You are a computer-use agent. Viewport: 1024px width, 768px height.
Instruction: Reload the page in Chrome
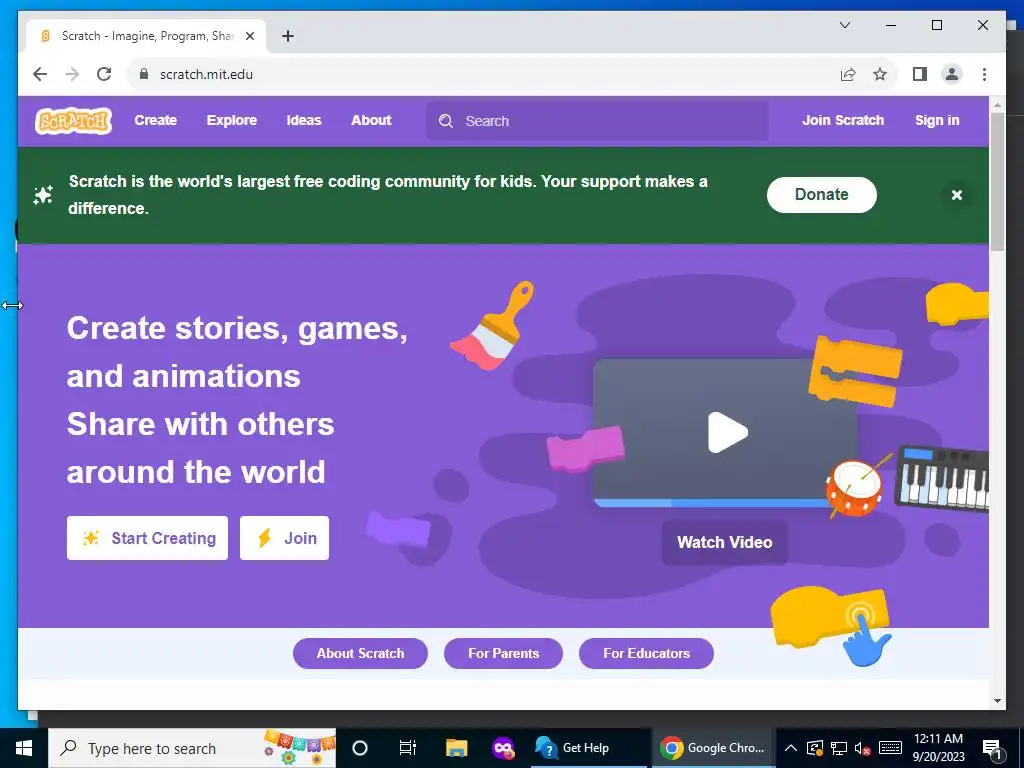[104, 74]
